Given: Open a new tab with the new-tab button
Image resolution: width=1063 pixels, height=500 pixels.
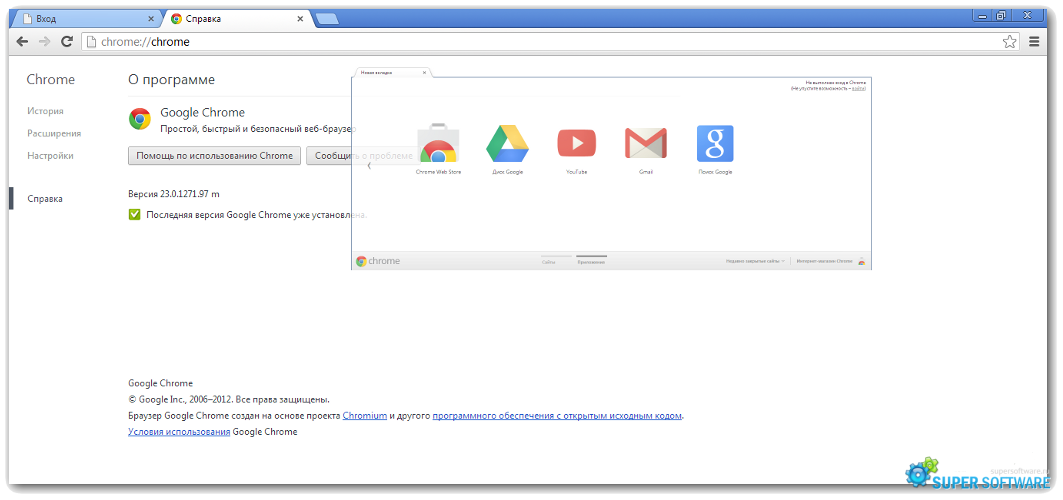Looking at the screenshot, I should [x=327, y=19].
